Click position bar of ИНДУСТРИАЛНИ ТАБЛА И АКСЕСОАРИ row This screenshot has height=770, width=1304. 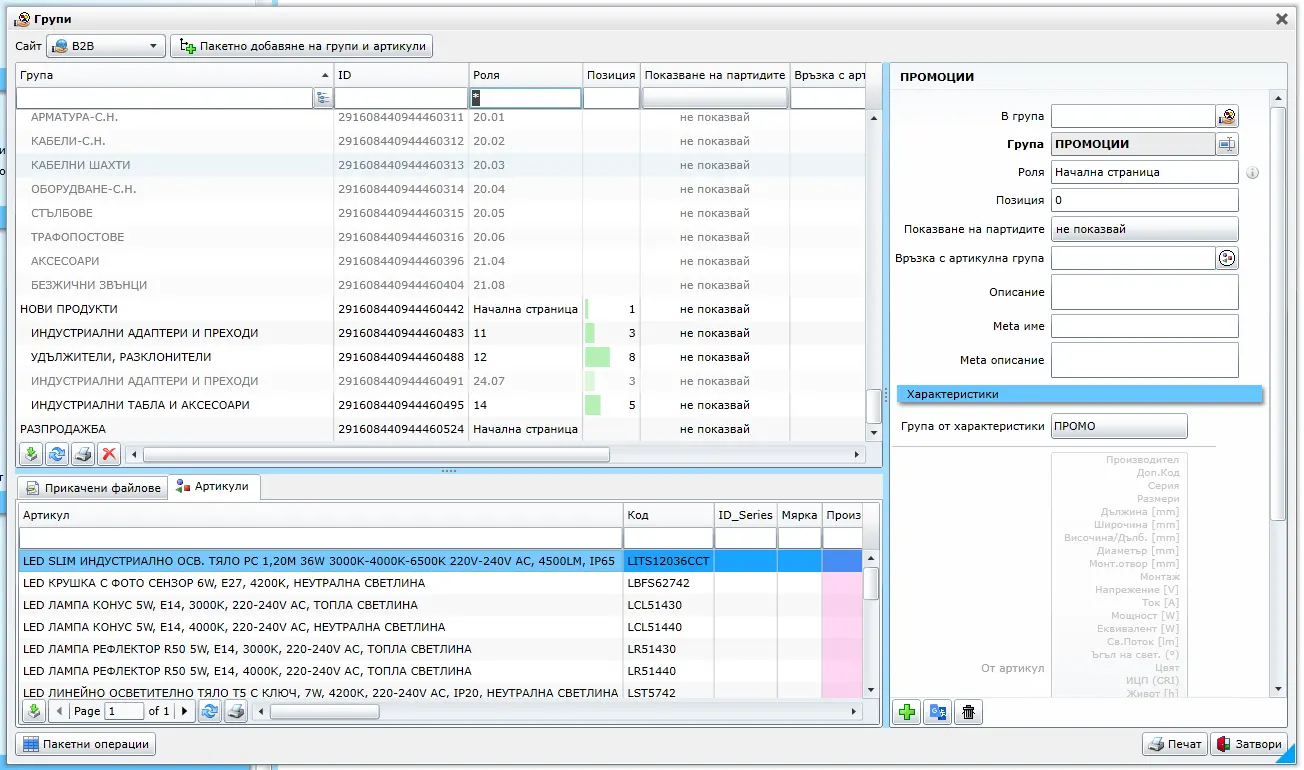tap(593, 405)
